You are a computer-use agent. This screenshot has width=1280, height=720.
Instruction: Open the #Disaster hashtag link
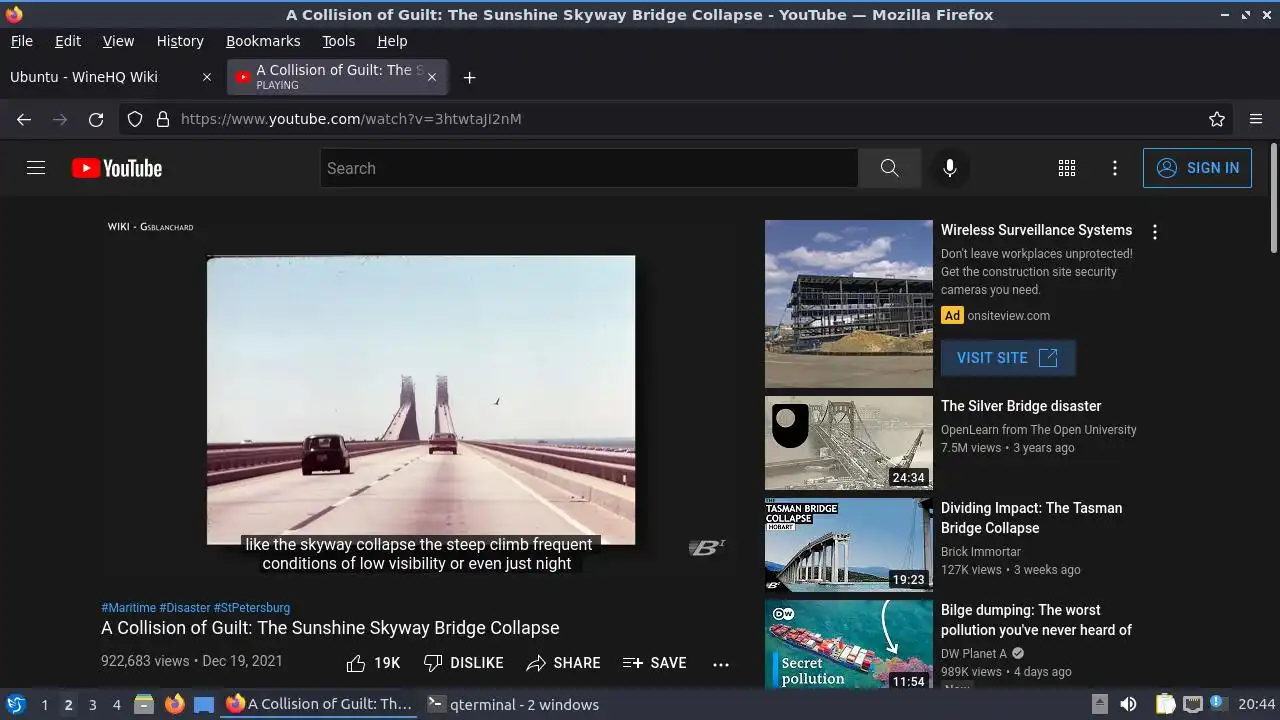(185, 607)
